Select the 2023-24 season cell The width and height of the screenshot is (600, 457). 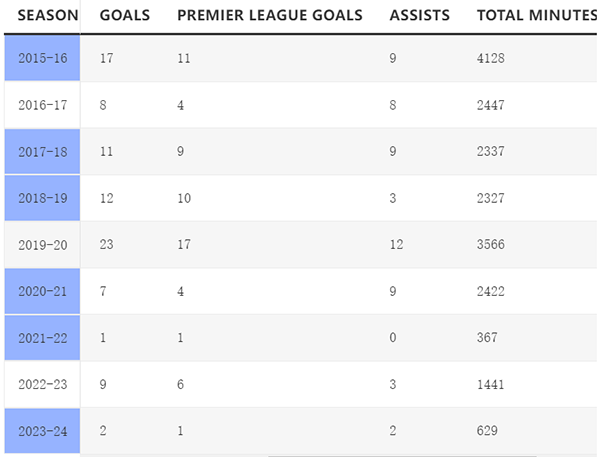pyautogui.click(x=42, y=431)
